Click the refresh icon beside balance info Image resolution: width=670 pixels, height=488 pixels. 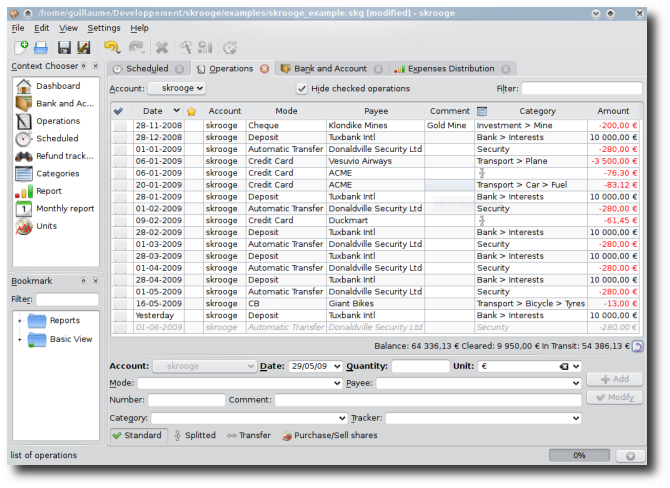pos(637,346)
